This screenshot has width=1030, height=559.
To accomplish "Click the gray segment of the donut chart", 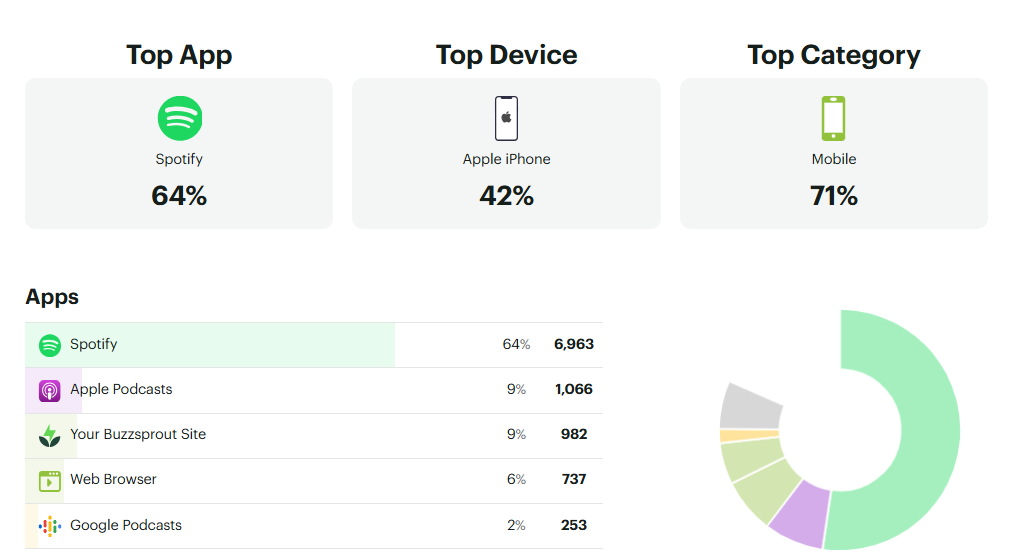I will [x=752, y=405].
